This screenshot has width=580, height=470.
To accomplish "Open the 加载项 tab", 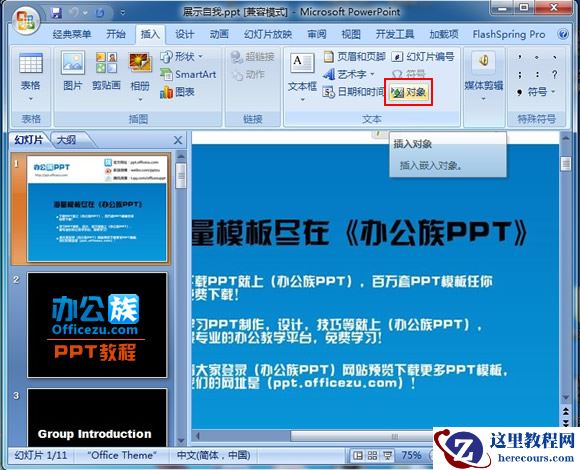I will click(444, 34).
